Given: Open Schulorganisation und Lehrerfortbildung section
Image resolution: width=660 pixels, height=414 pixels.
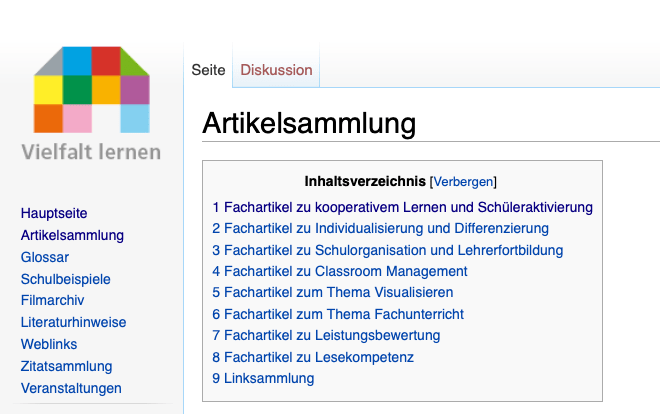Looking at the screenshot, I should pyautogui.click(x=388, y=250).
